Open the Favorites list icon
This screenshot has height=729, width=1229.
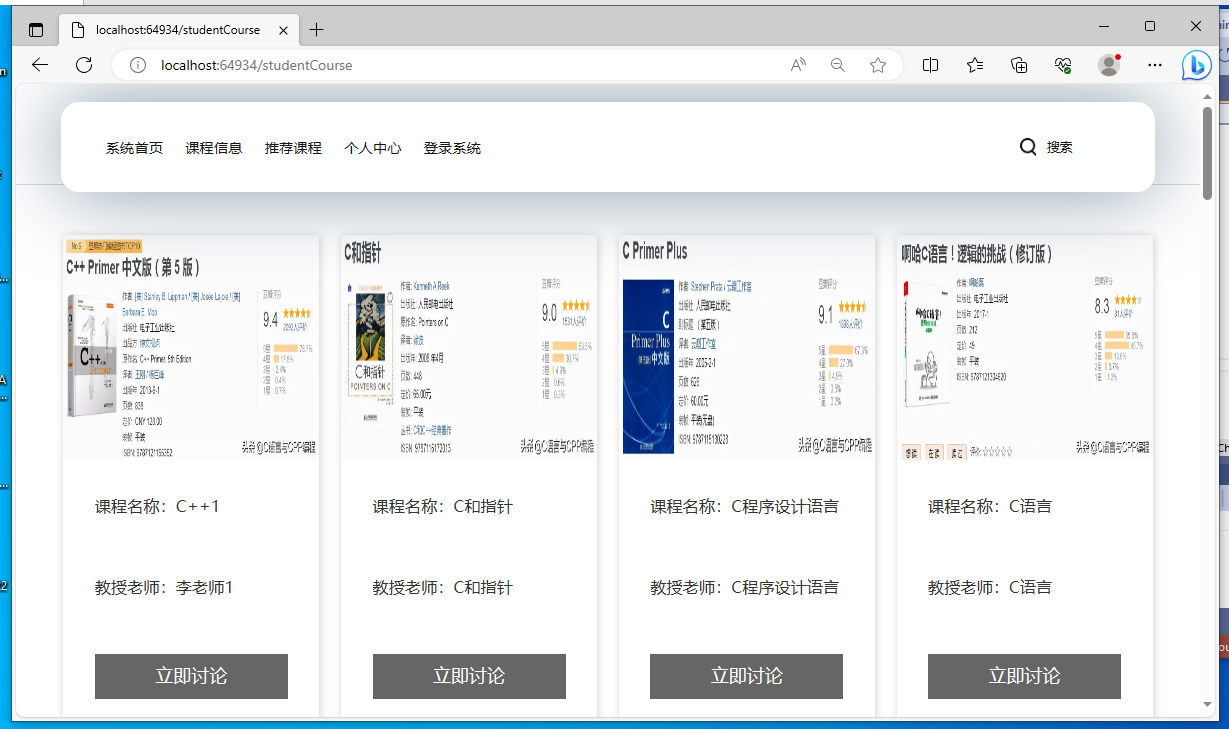[975, 65]
